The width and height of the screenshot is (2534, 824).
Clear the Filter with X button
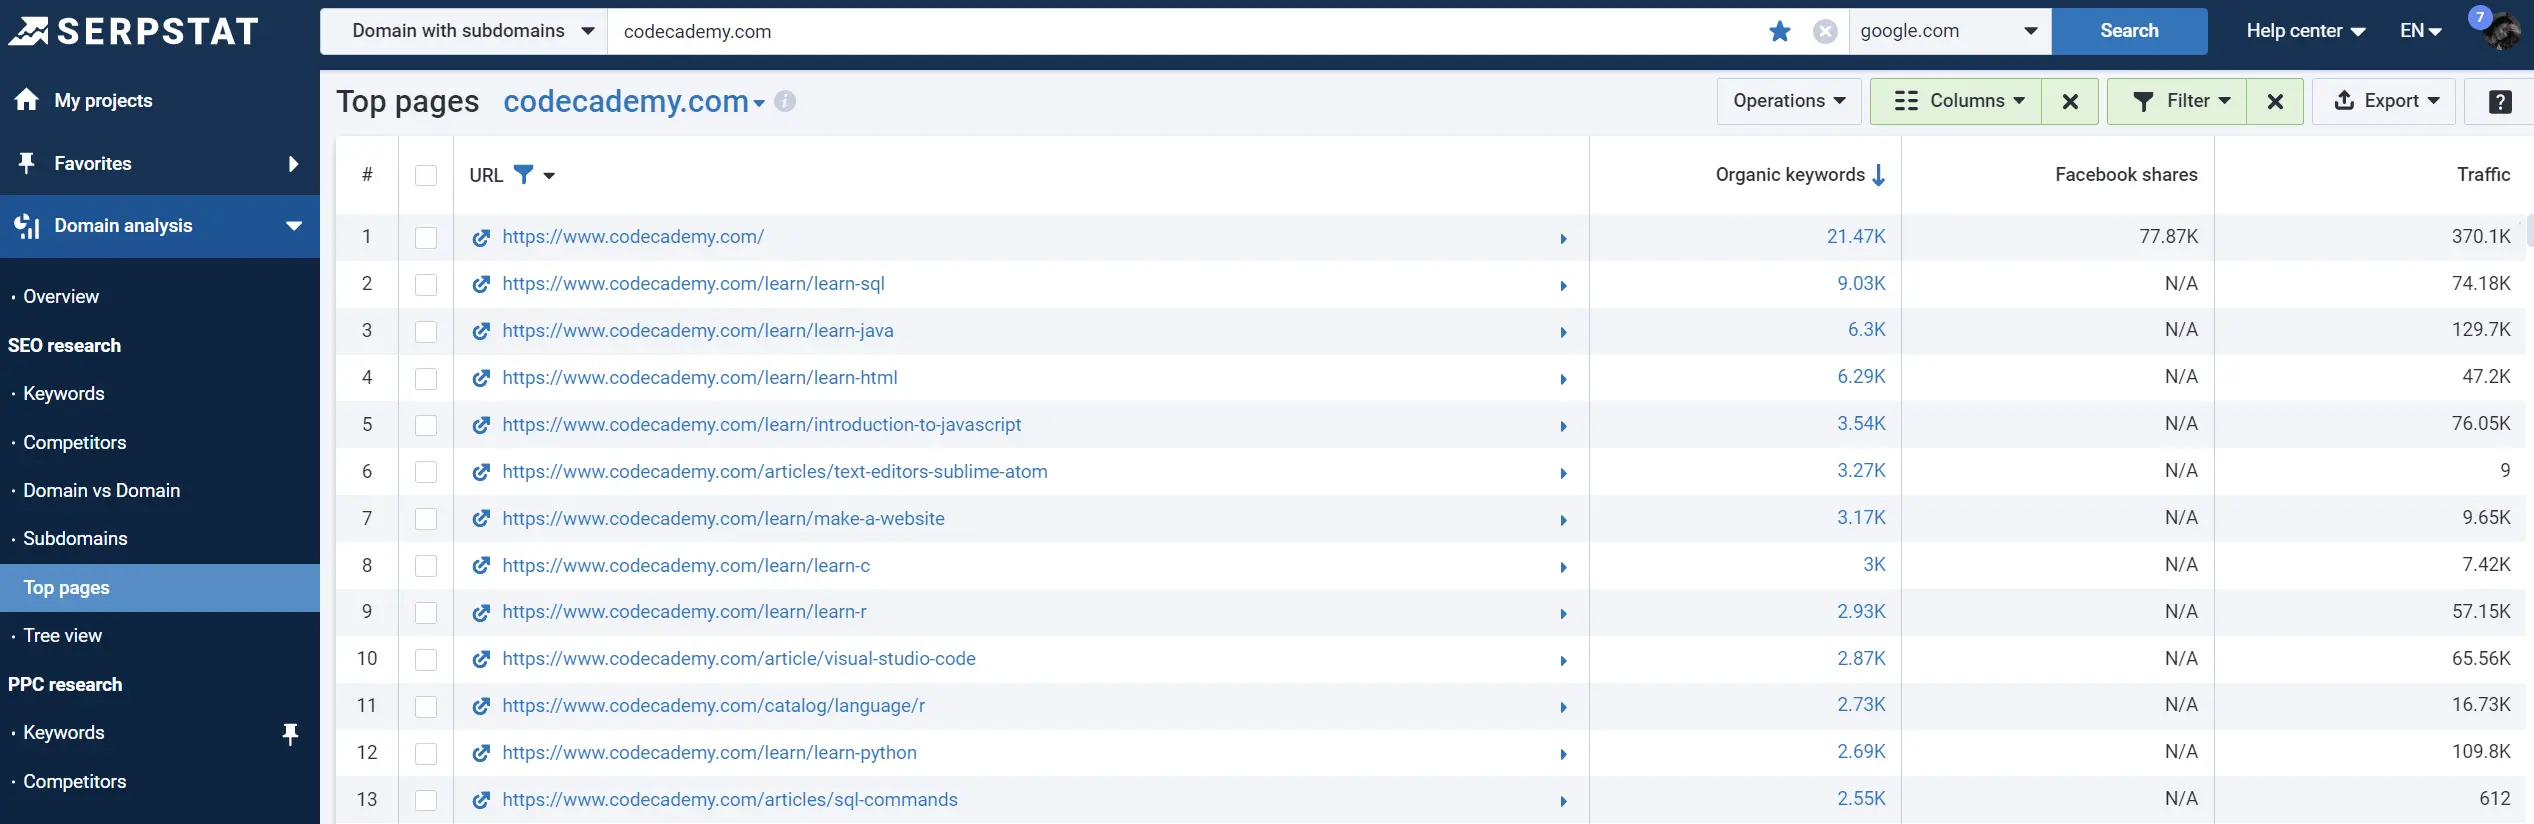click(2275, 101)
